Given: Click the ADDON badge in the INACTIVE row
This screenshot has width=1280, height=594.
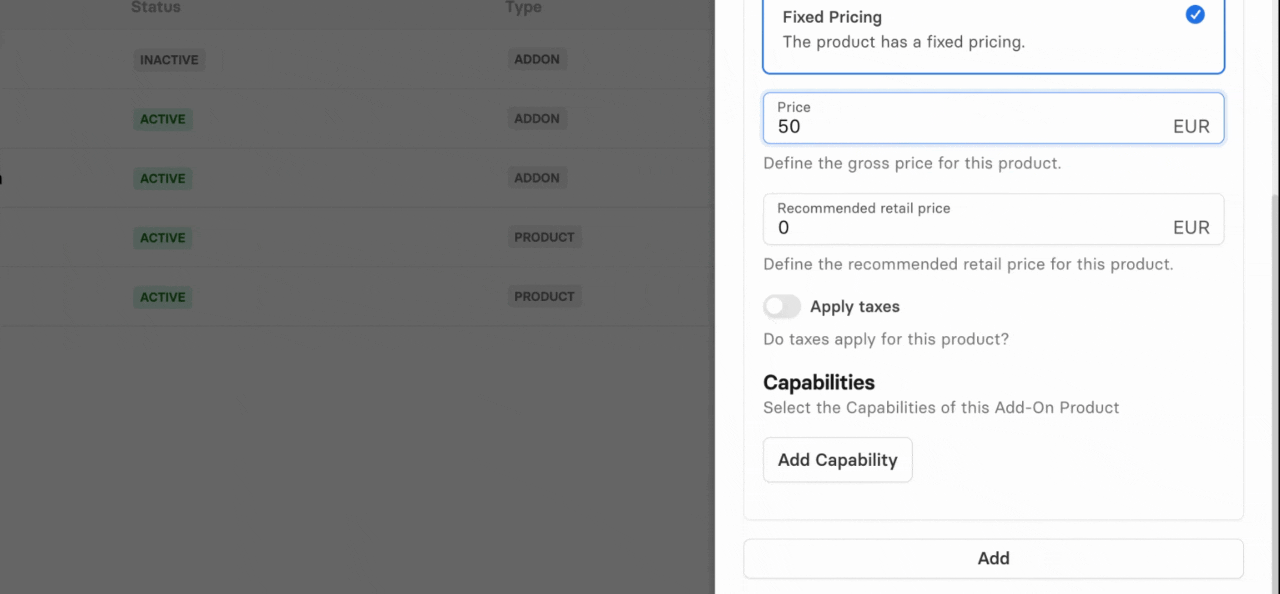Looking at the screenshot, I should (537, 59).
